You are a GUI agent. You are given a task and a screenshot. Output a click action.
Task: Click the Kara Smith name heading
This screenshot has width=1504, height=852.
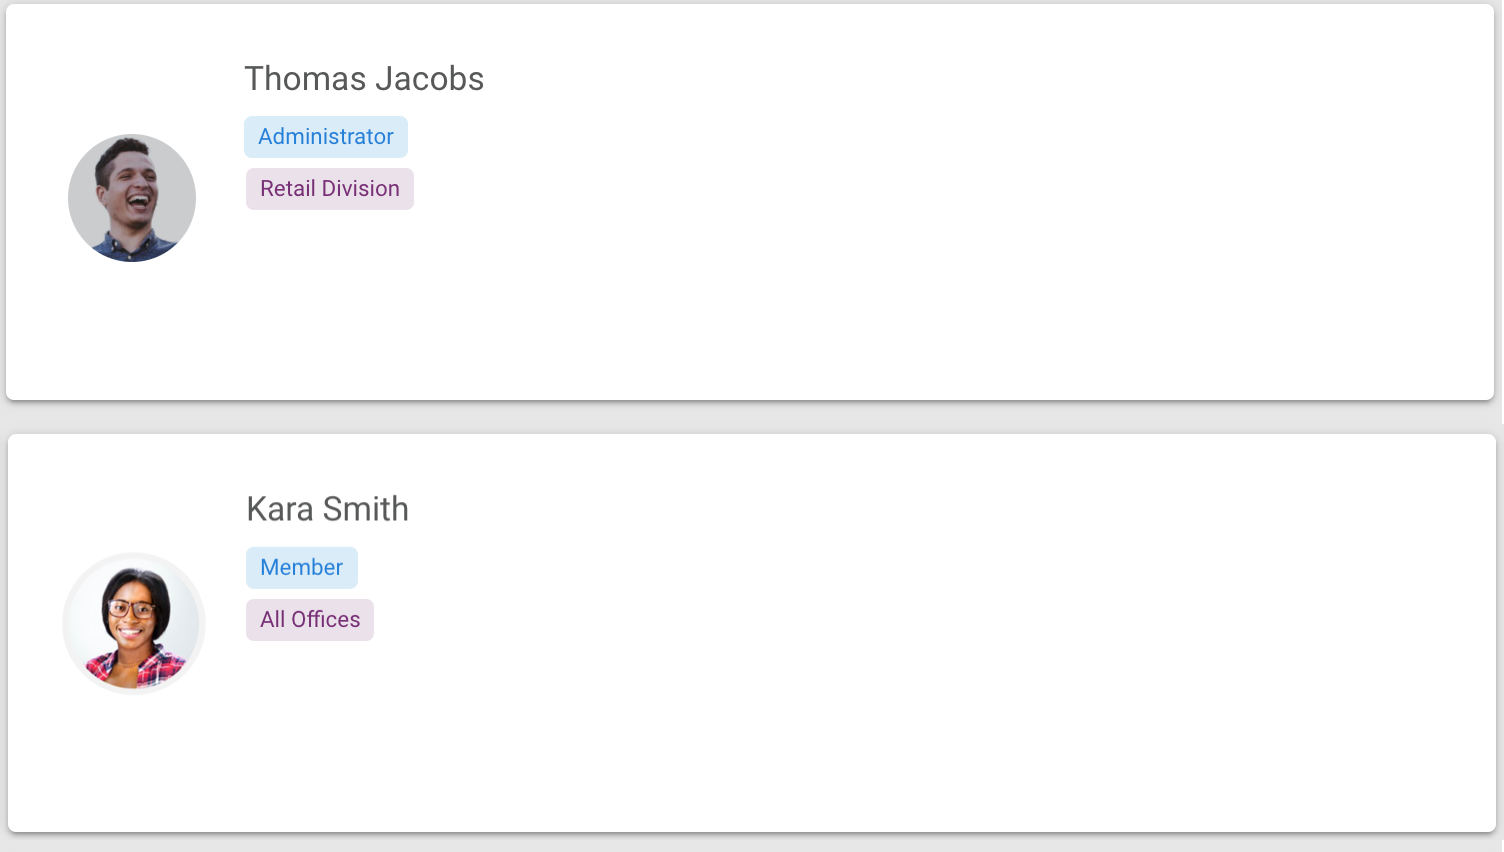tap(328, 509)
